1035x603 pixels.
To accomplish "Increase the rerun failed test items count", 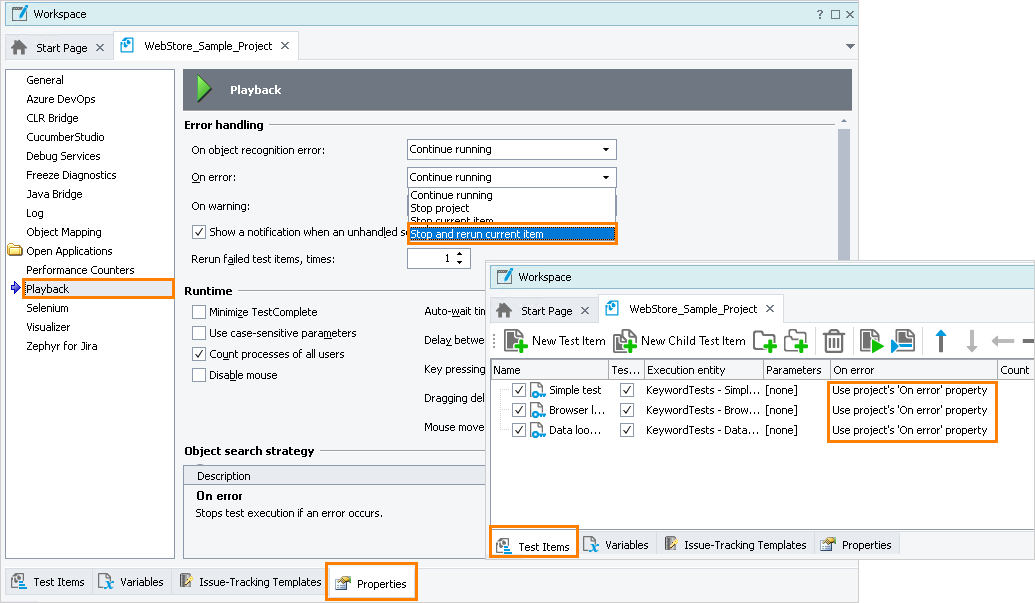I will pyautogui.click(x=460, y=254).
